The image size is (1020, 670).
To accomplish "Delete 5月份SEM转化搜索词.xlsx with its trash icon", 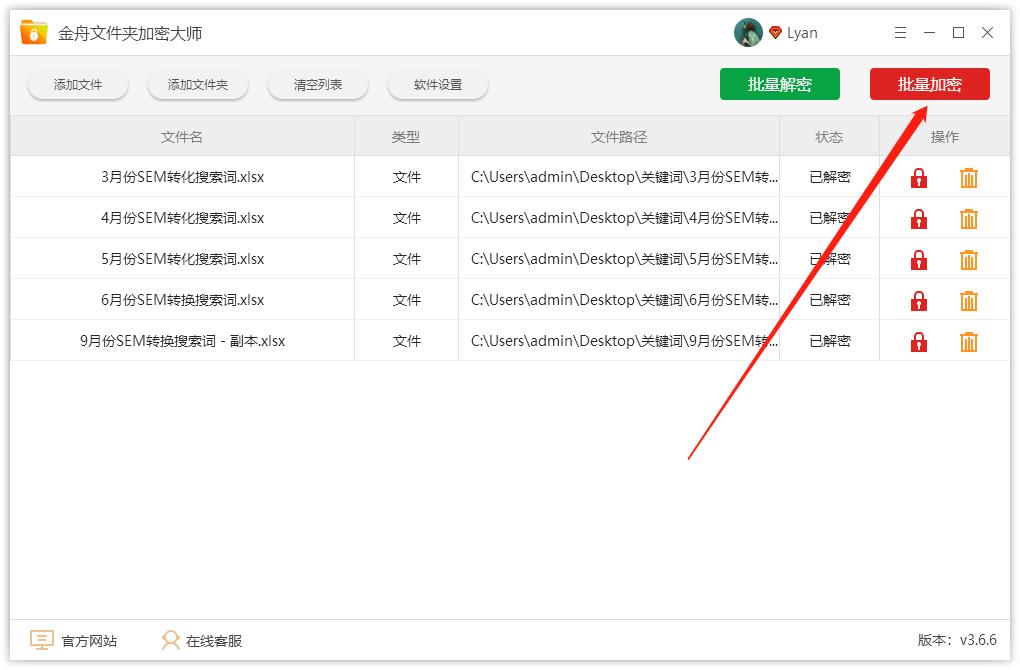I will click(968, 259).
